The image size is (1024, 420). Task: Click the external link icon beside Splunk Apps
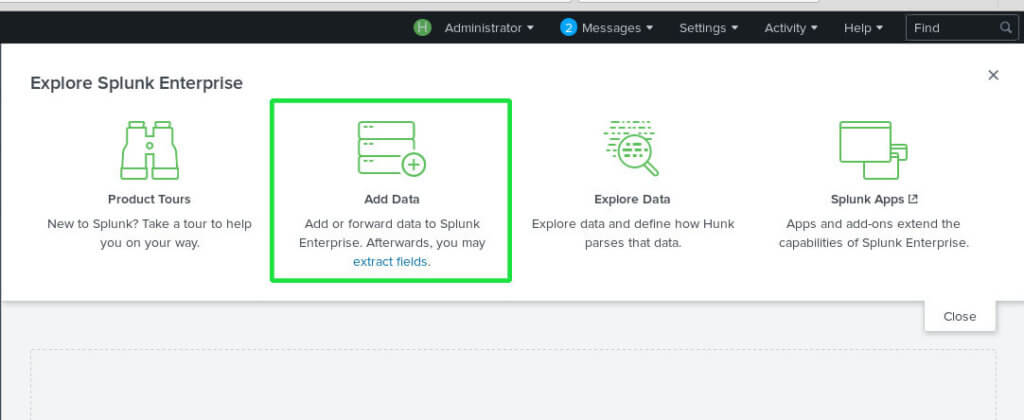click(x=912, y=199)
